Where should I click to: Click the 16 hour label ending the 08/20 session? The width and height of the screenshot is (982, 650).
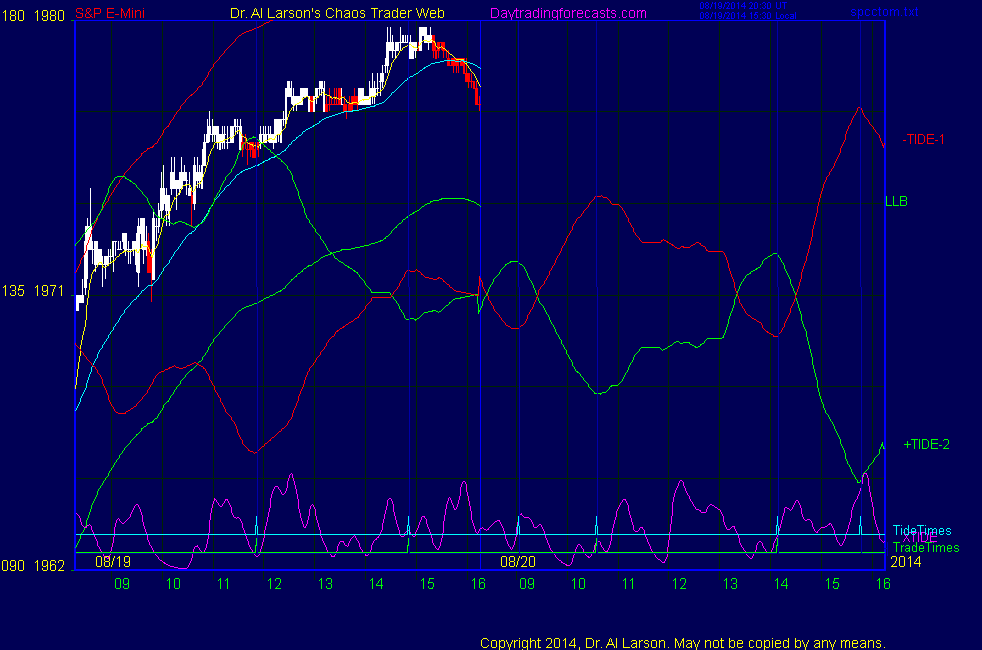[883, 584]
